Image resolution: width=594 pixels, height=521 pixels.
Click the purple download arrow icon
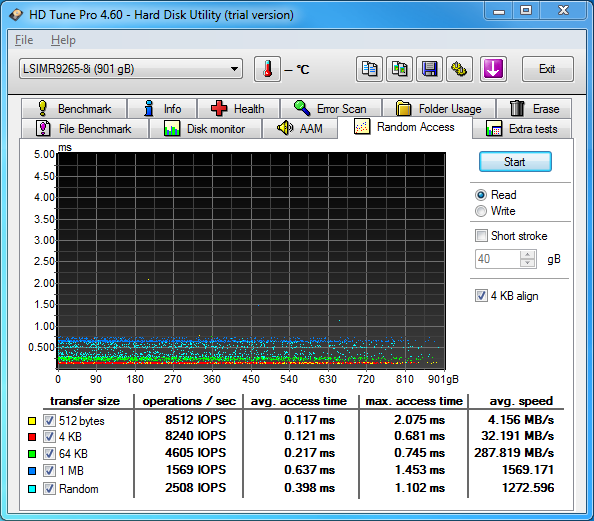493,69
